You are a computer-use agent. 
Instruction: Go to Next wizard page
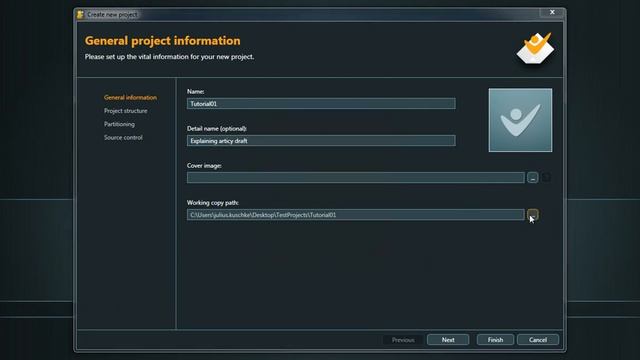tap(448, 340)
